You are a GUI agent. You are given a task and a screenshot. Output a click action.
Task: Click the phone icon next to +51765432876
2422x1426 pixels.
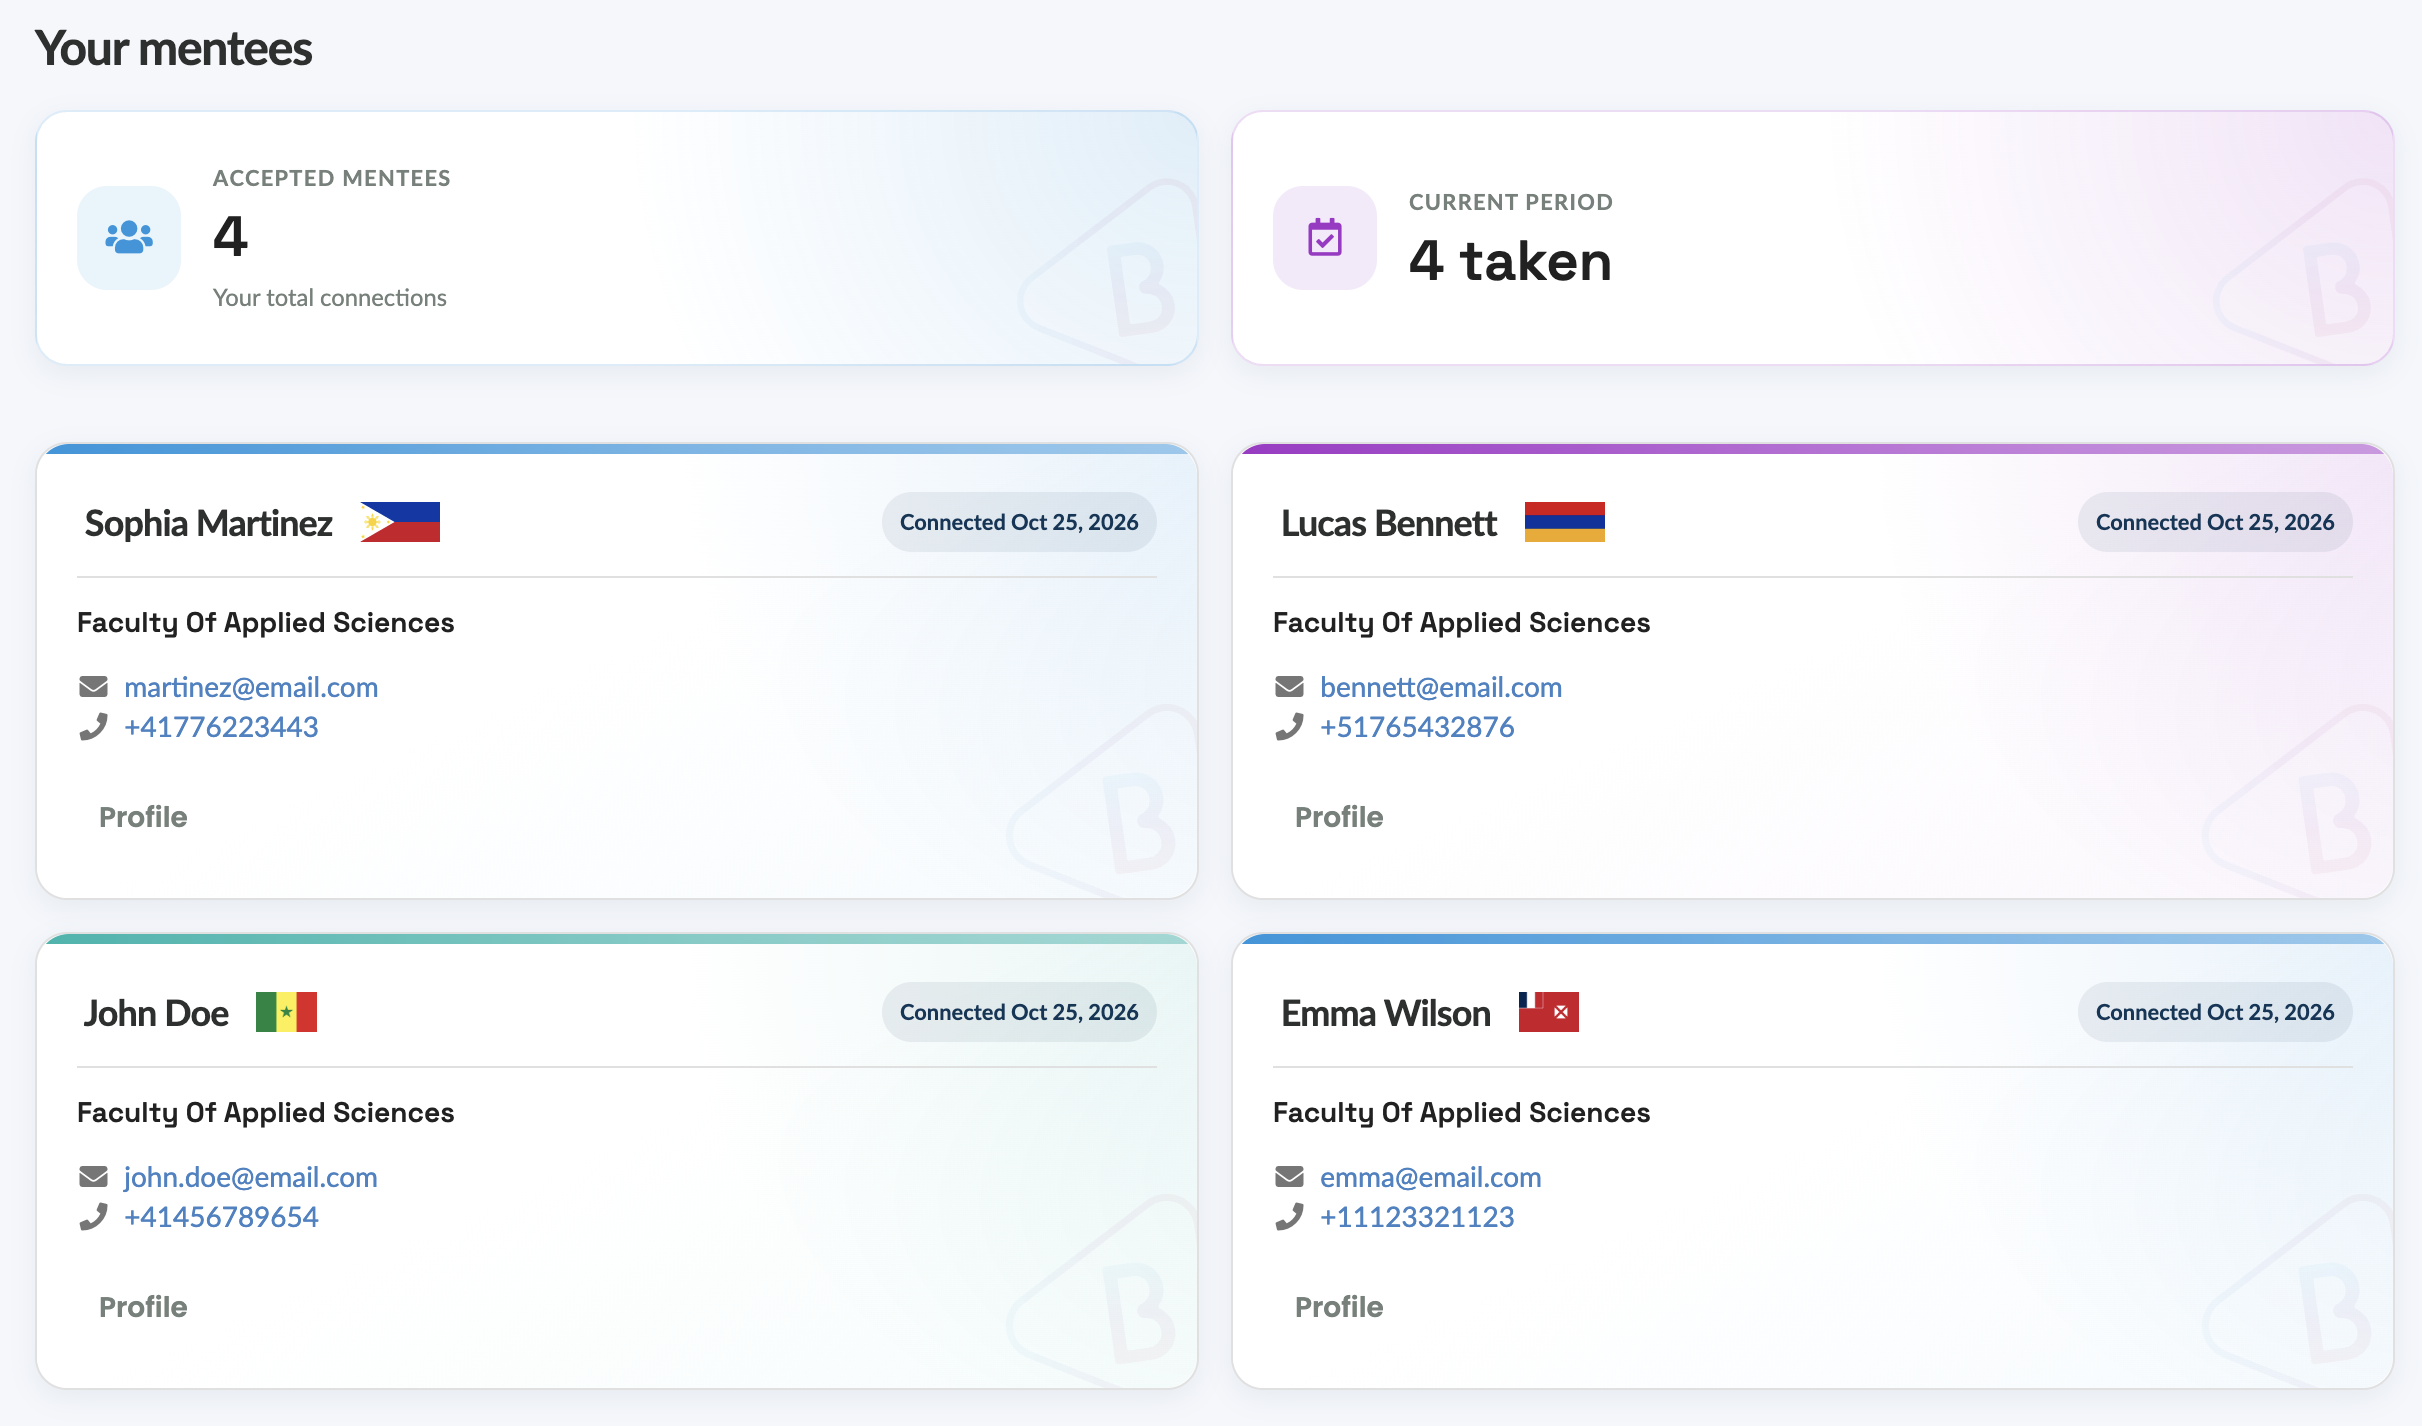1289,727
